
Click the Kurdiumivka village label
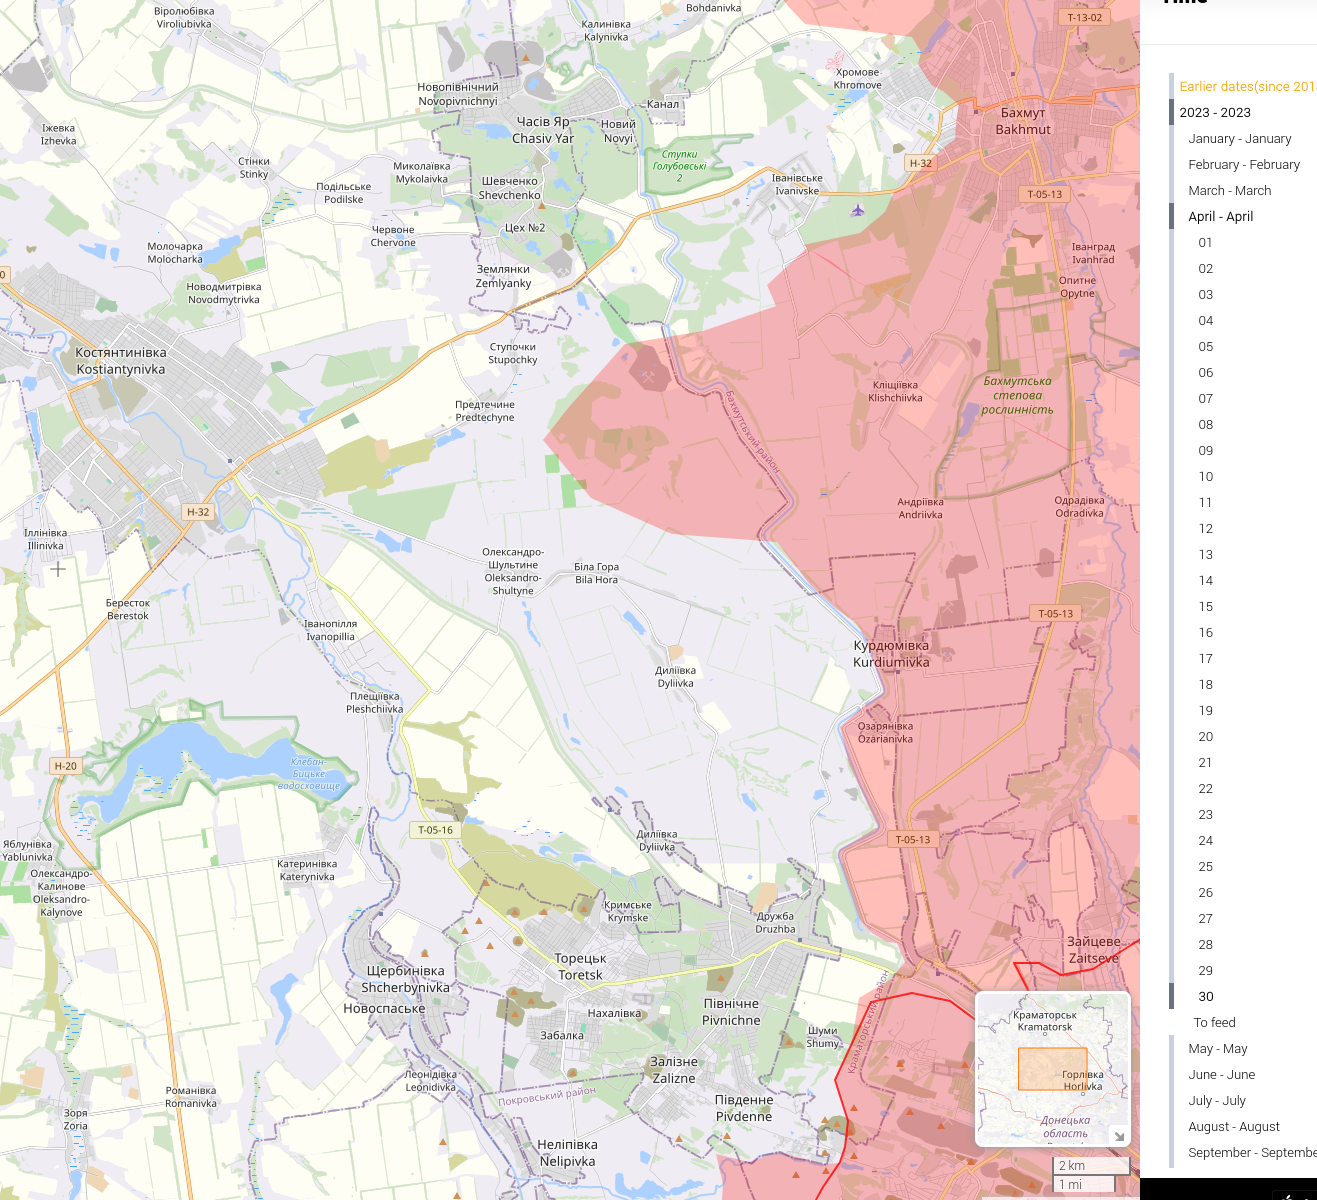(891, 654)
